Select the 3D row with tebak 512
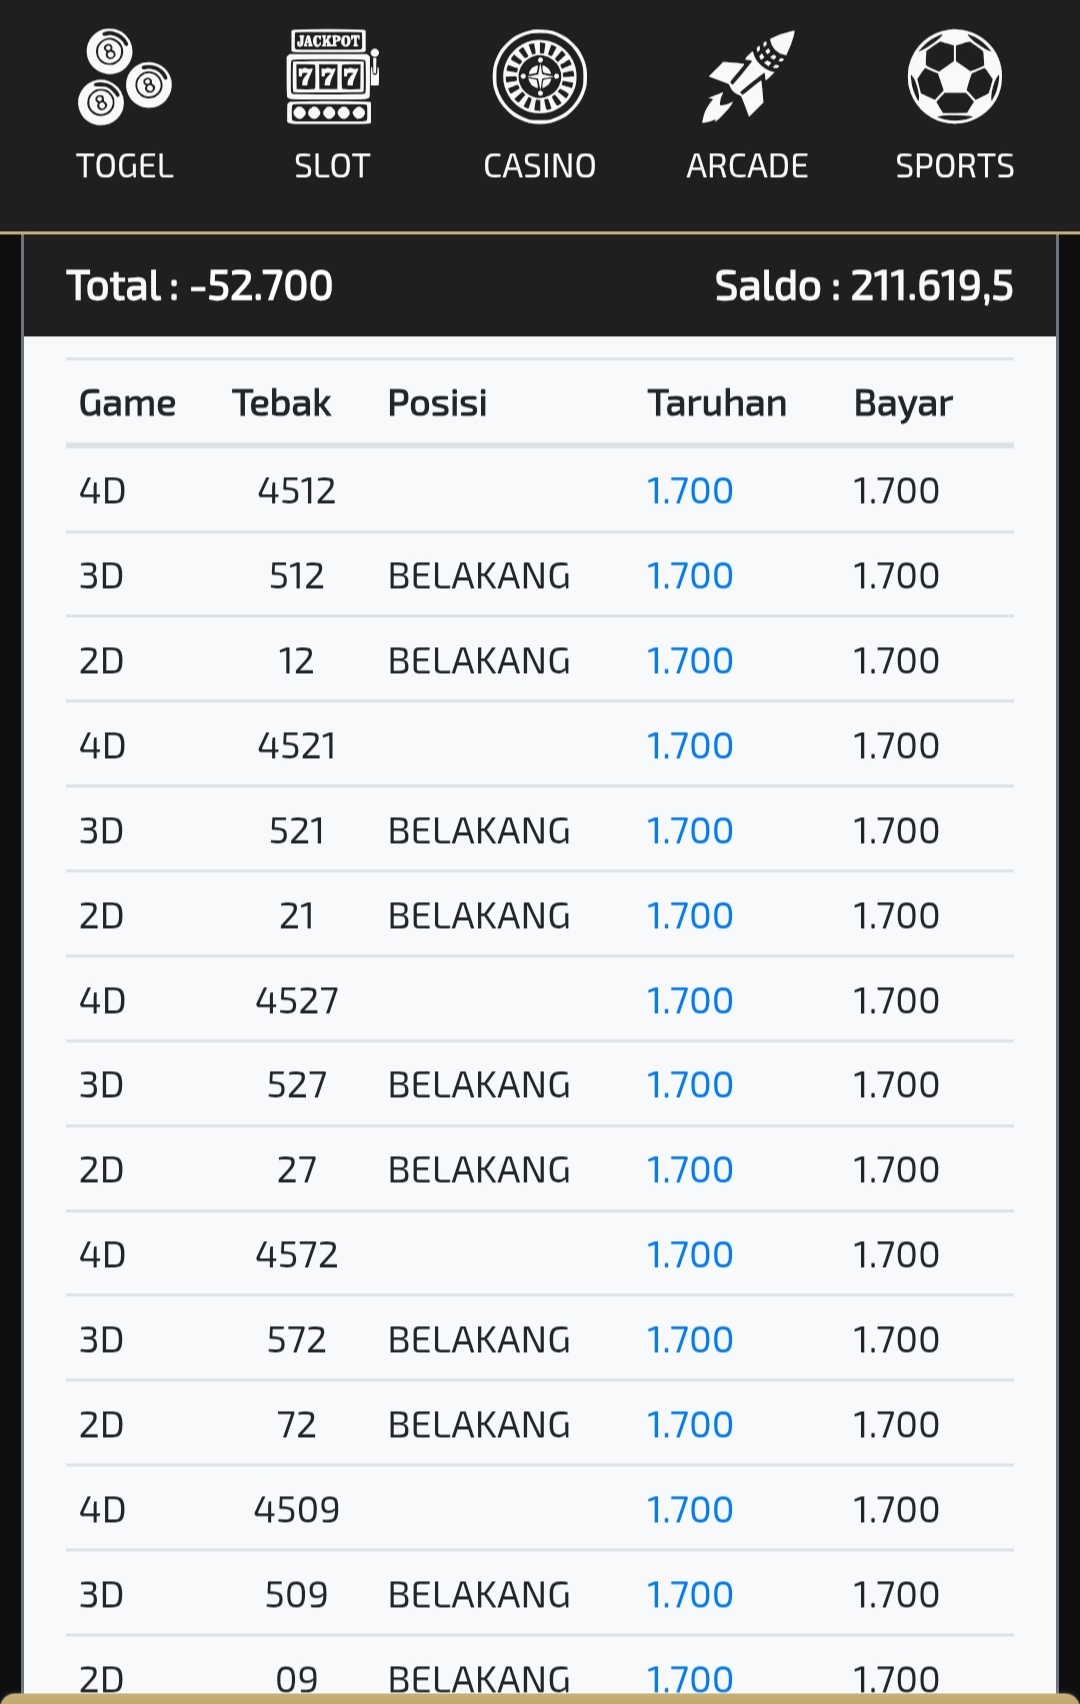 pos(297,576)
